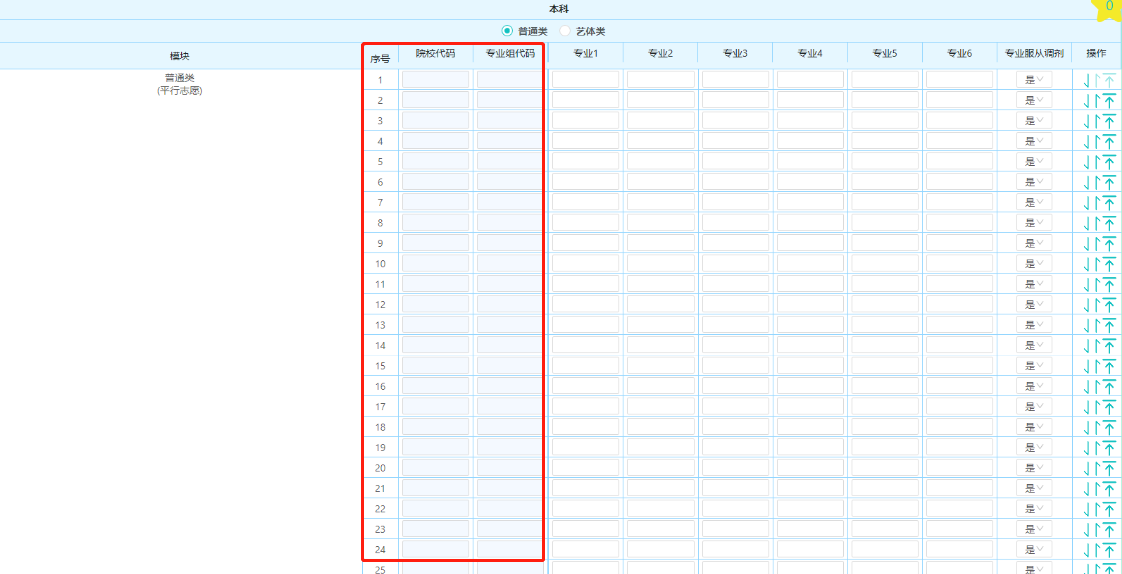Click the yellow star badge icon
The height and width of the screenshot is (574, 1122).
pos(1108,8)
